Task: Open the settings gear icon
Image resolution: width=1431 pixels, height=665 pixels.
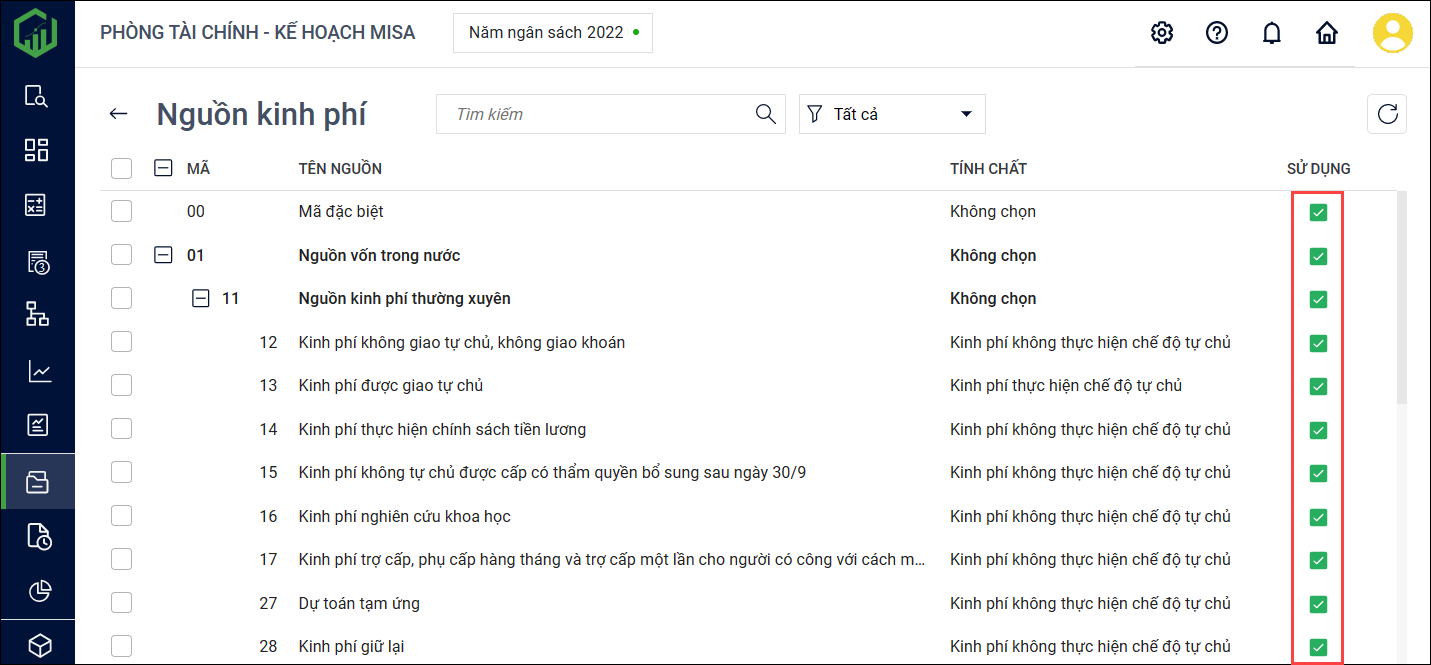Action: (x=1161, y=33)
